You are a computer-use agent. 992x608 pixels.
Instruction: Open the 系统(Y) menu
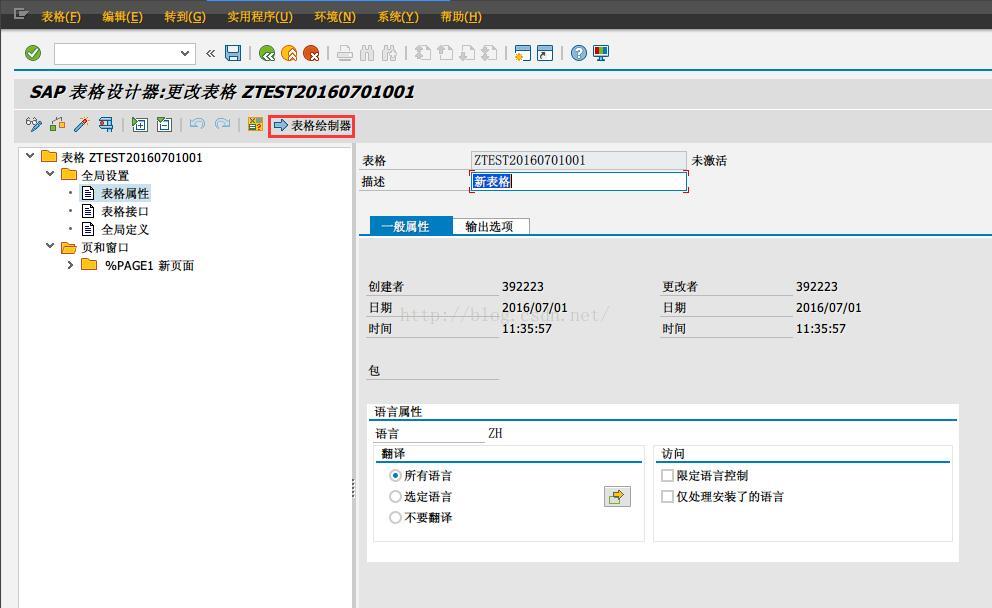398,17
